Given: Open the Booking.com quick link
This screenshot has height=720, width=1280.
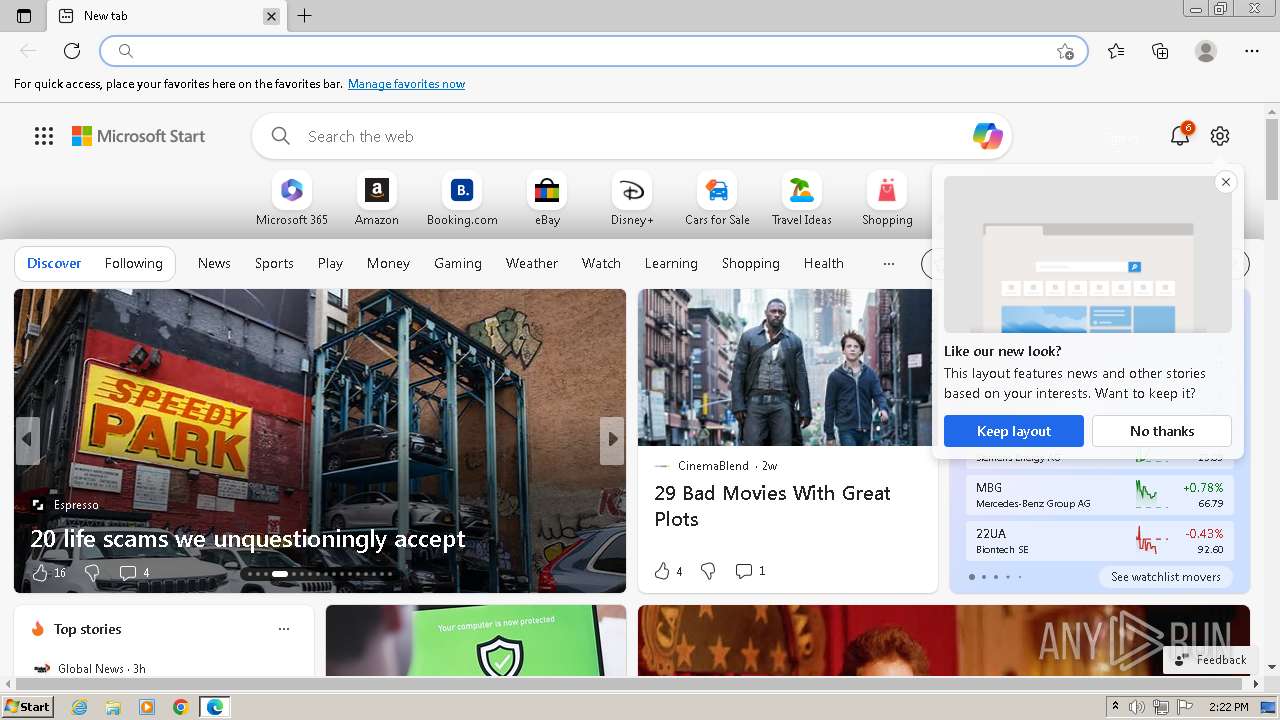Looking at the screenshot, I should (x=462, y=199).
